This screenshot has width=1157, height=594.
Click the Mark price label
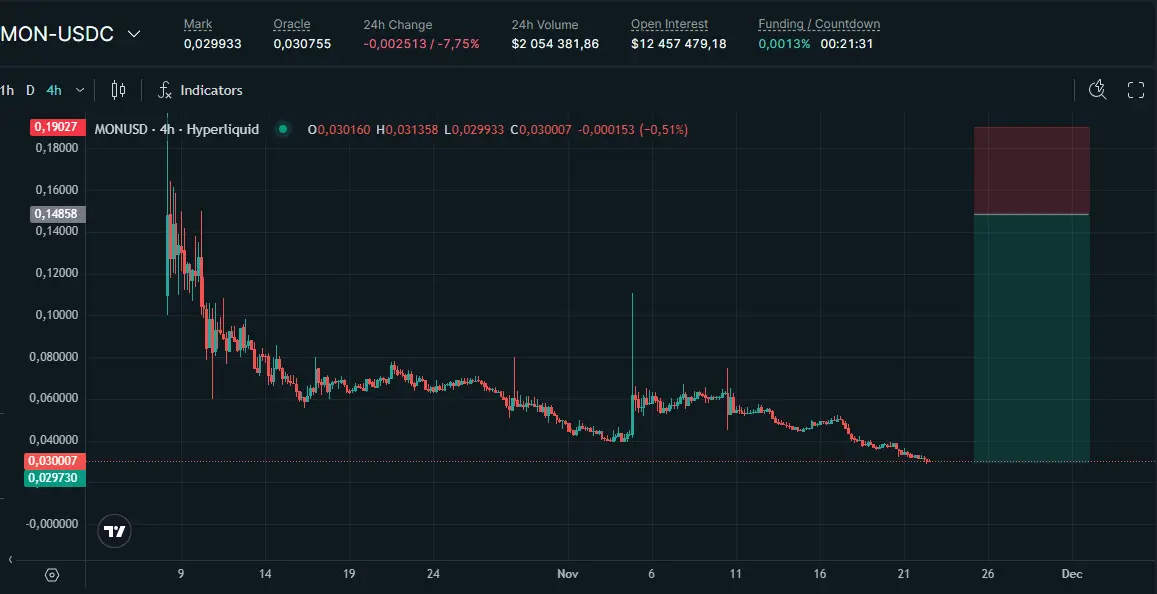coord(198,24)
